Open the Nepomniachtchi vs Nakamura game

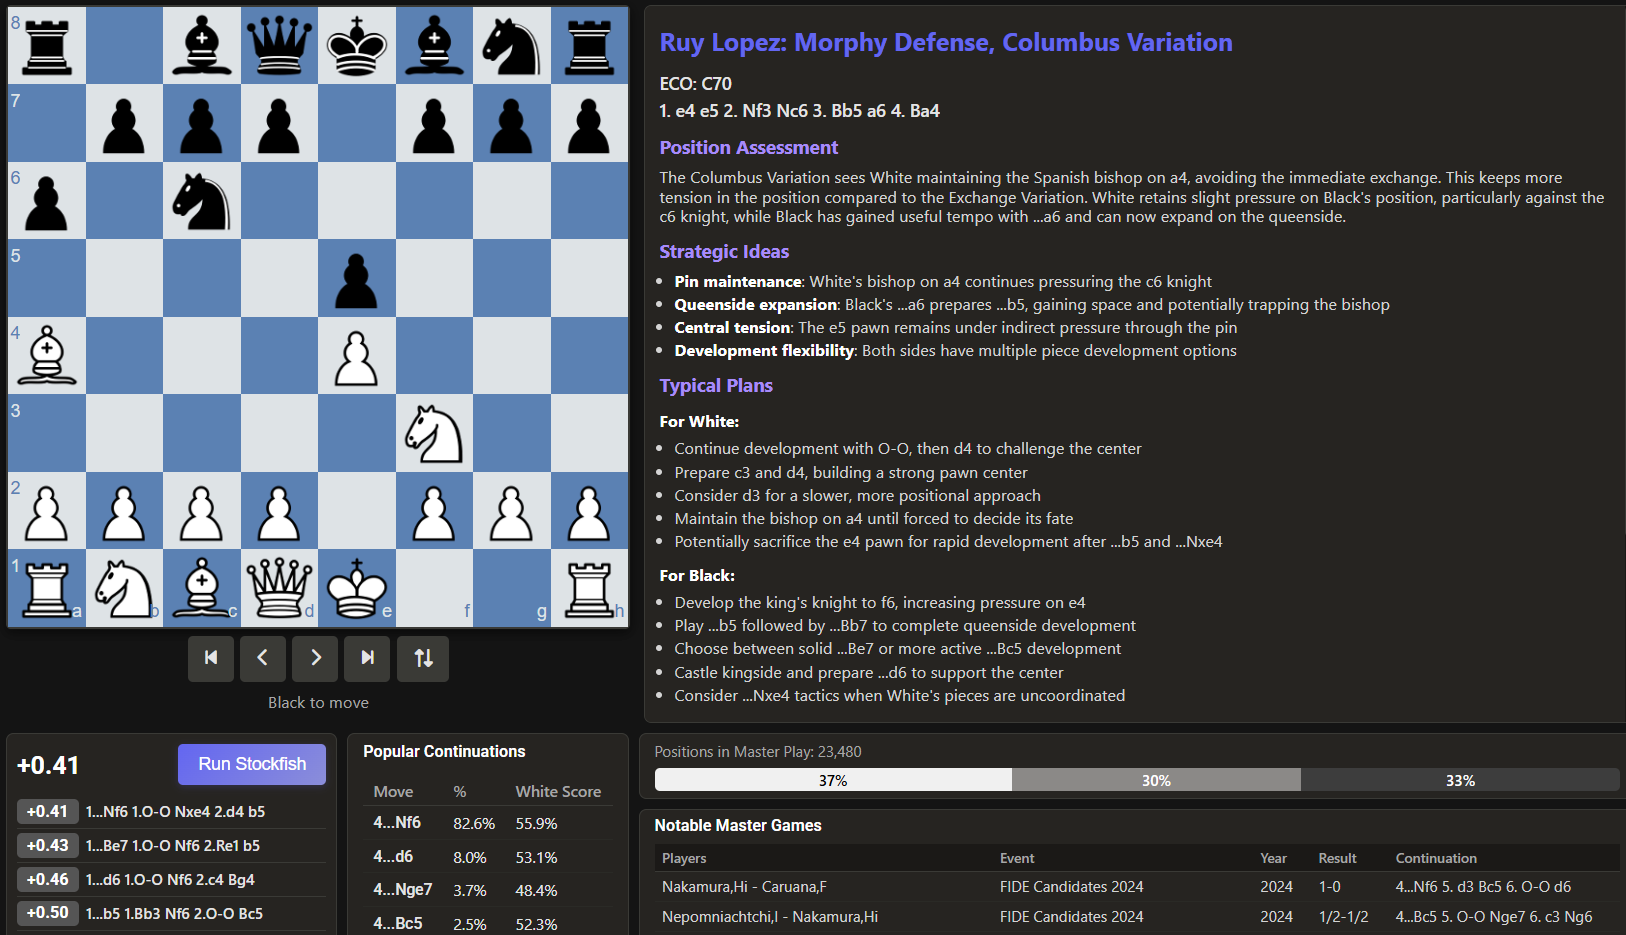pyautogui.click(x=769, y=917)
